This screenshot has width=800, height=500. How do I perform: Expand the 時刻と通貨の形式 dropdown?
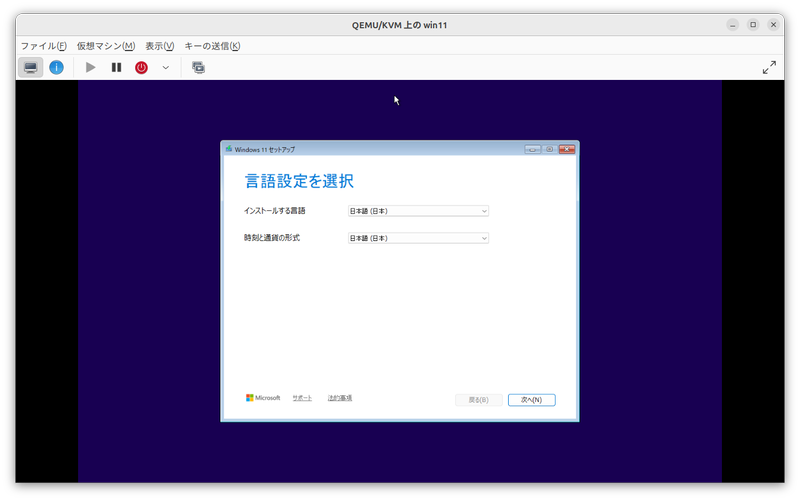click(418, 238)
